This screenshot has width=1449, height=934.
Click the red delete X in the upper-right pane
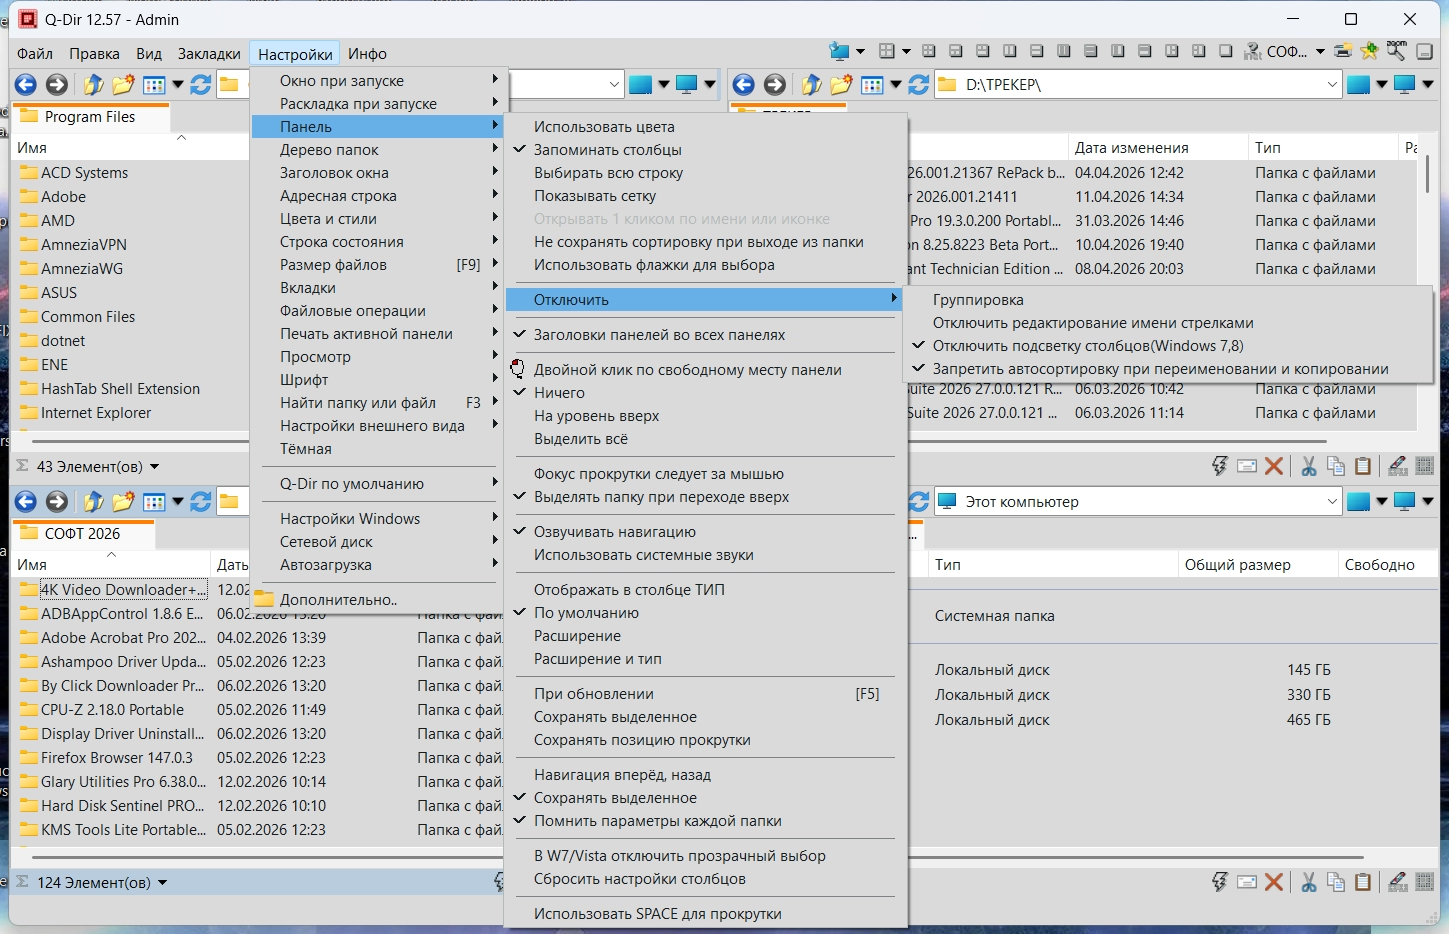coord(1273,466)
